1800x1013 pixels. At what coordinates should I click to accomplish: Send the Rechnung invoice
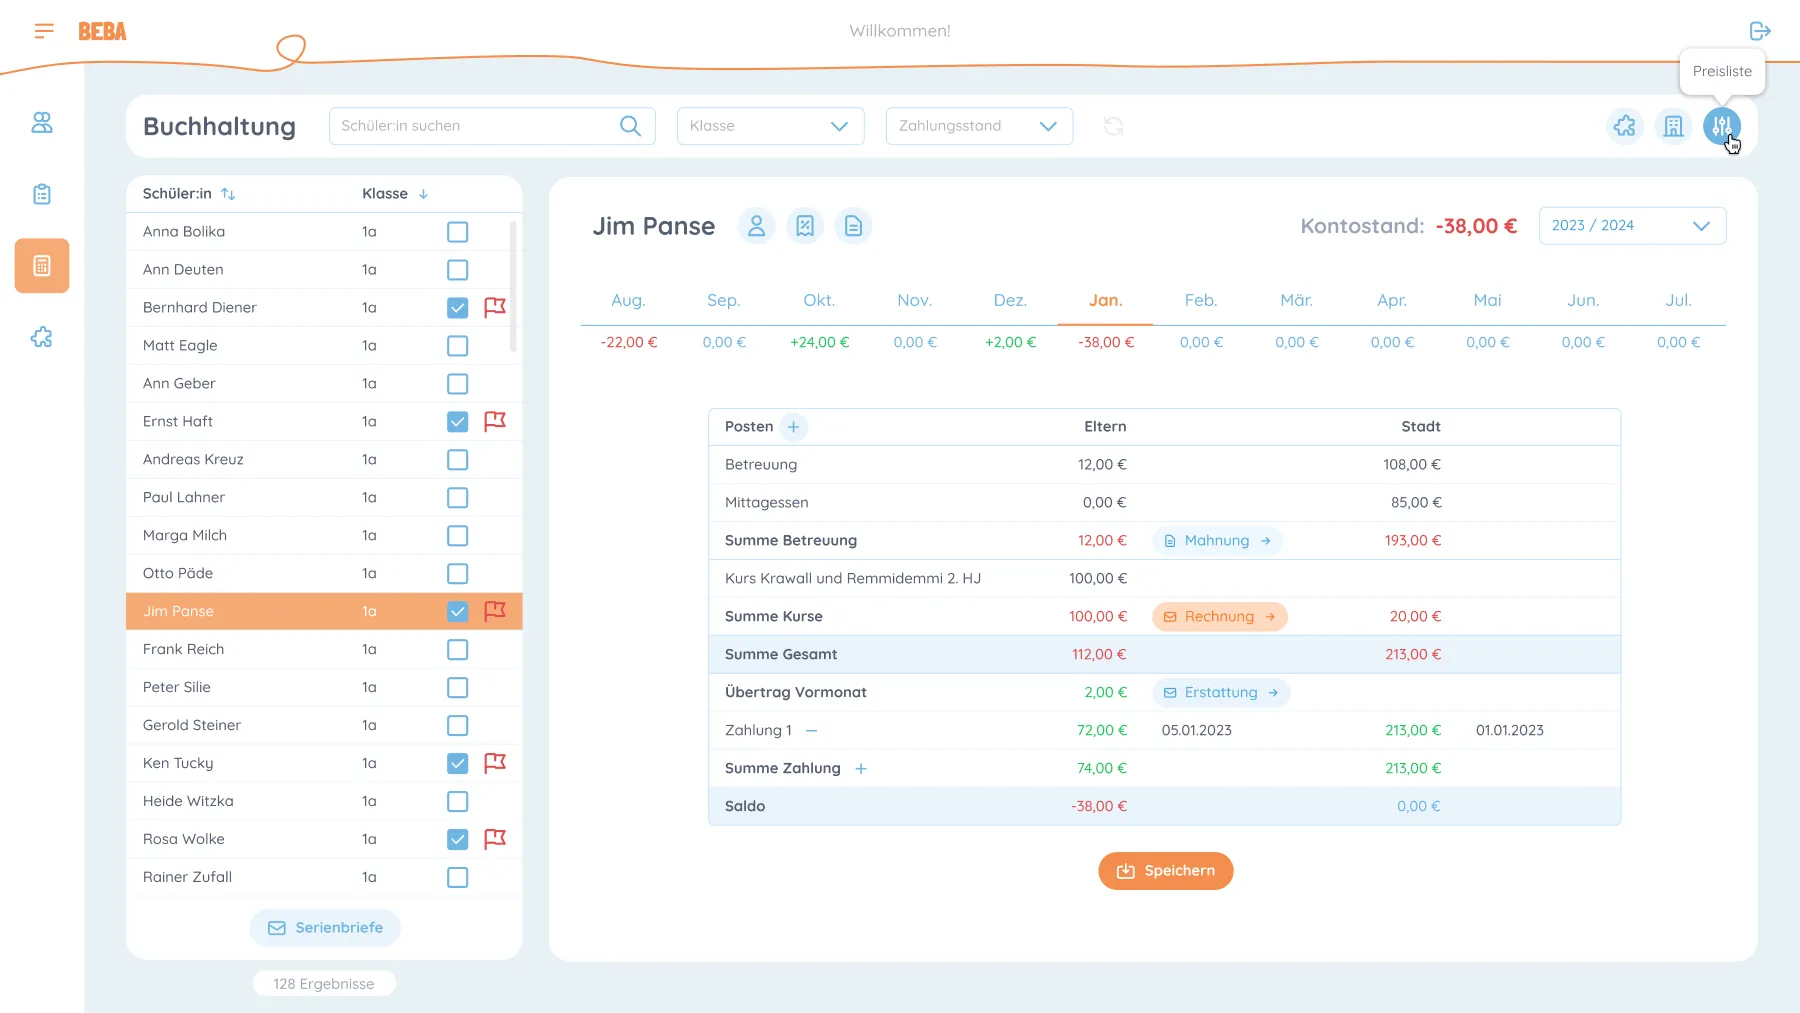pos(1219,617)
